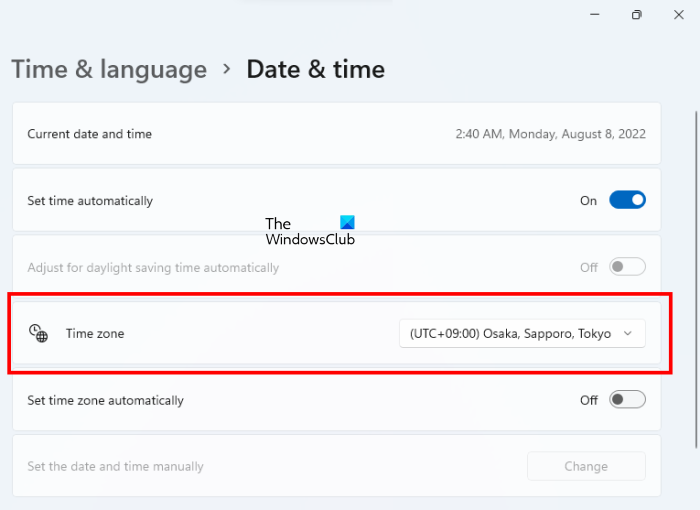The height and width of the screenshot is (510, 700).
Task: Turn off Set time automatically switch
Action: pos(627,200)
